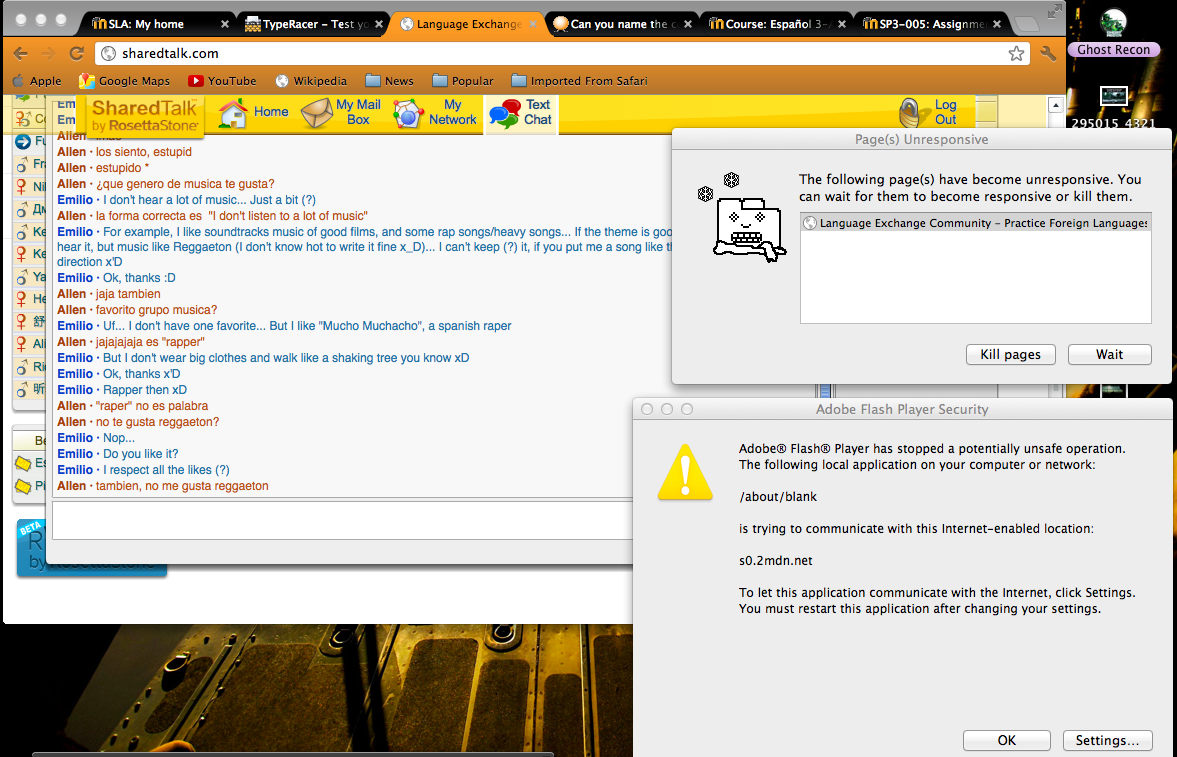The image size is (1177, 757).
Task: Reload the page with the refresh icon
Action: pos(76,53)
